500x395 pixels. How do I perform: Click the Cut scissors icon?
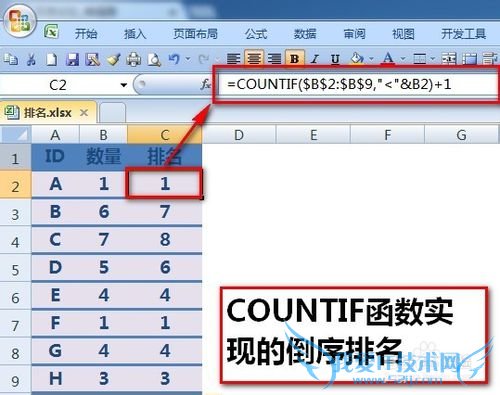[x=31, y=59]
